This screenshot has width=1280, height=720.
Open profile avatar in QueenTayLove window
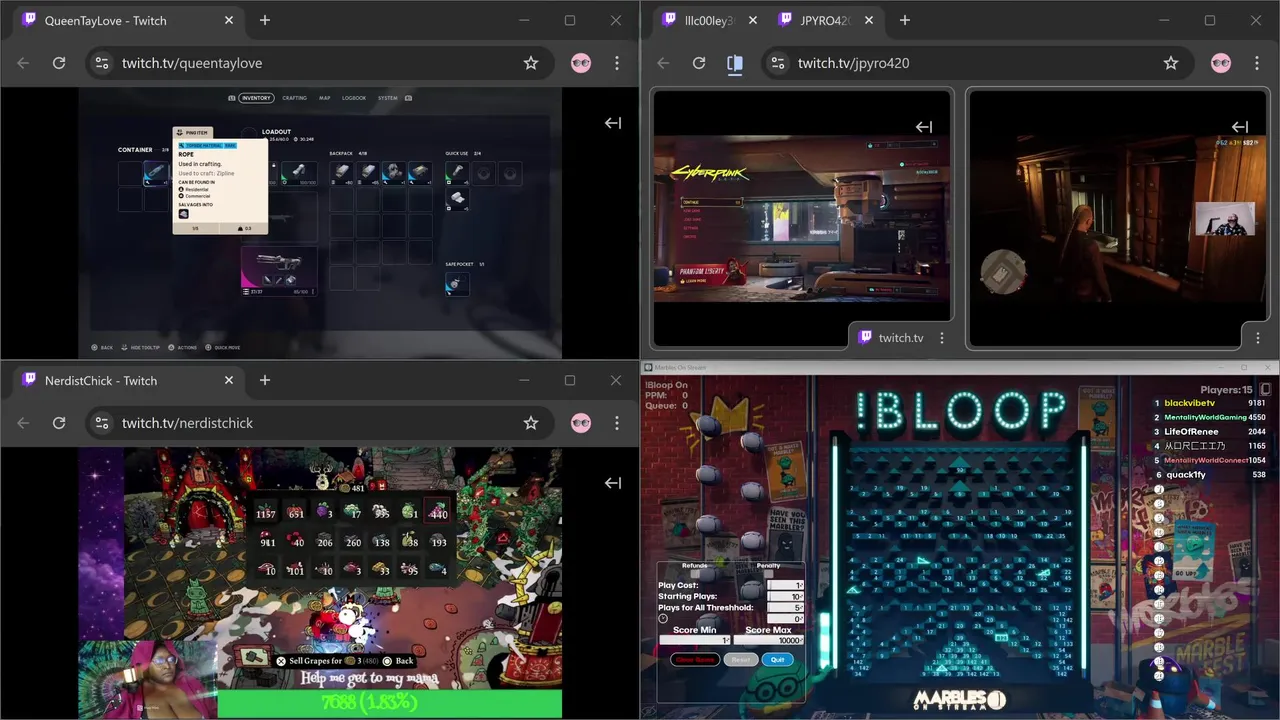pos(581,63)
